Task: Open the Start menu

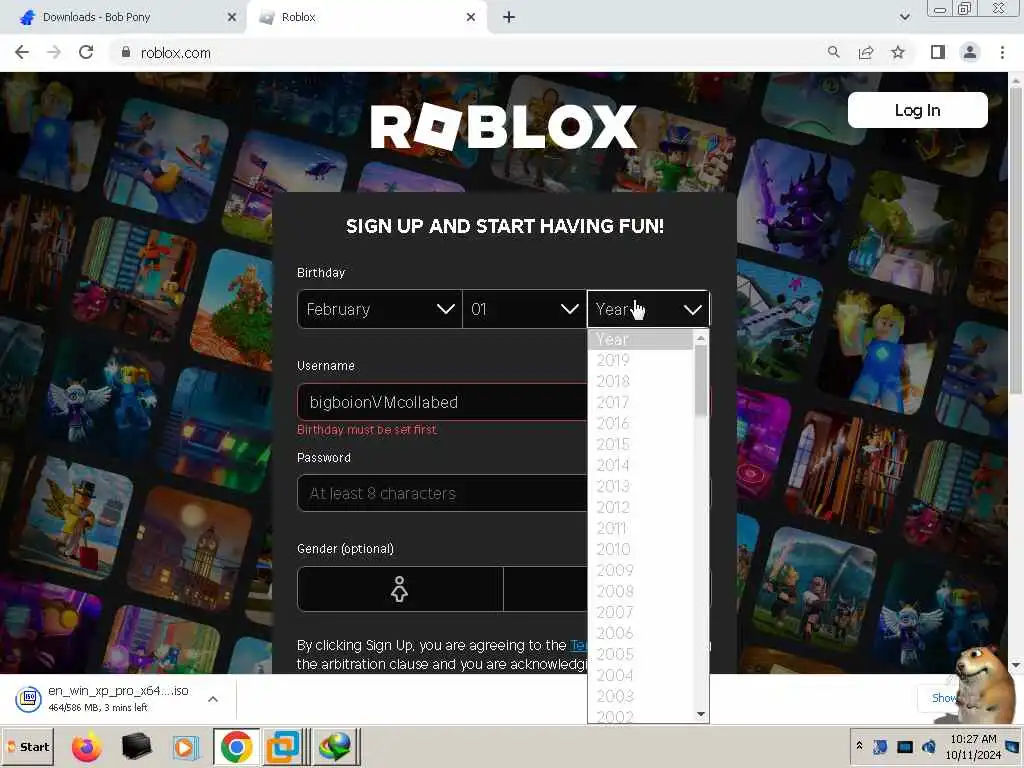Action: pos(27,746)
